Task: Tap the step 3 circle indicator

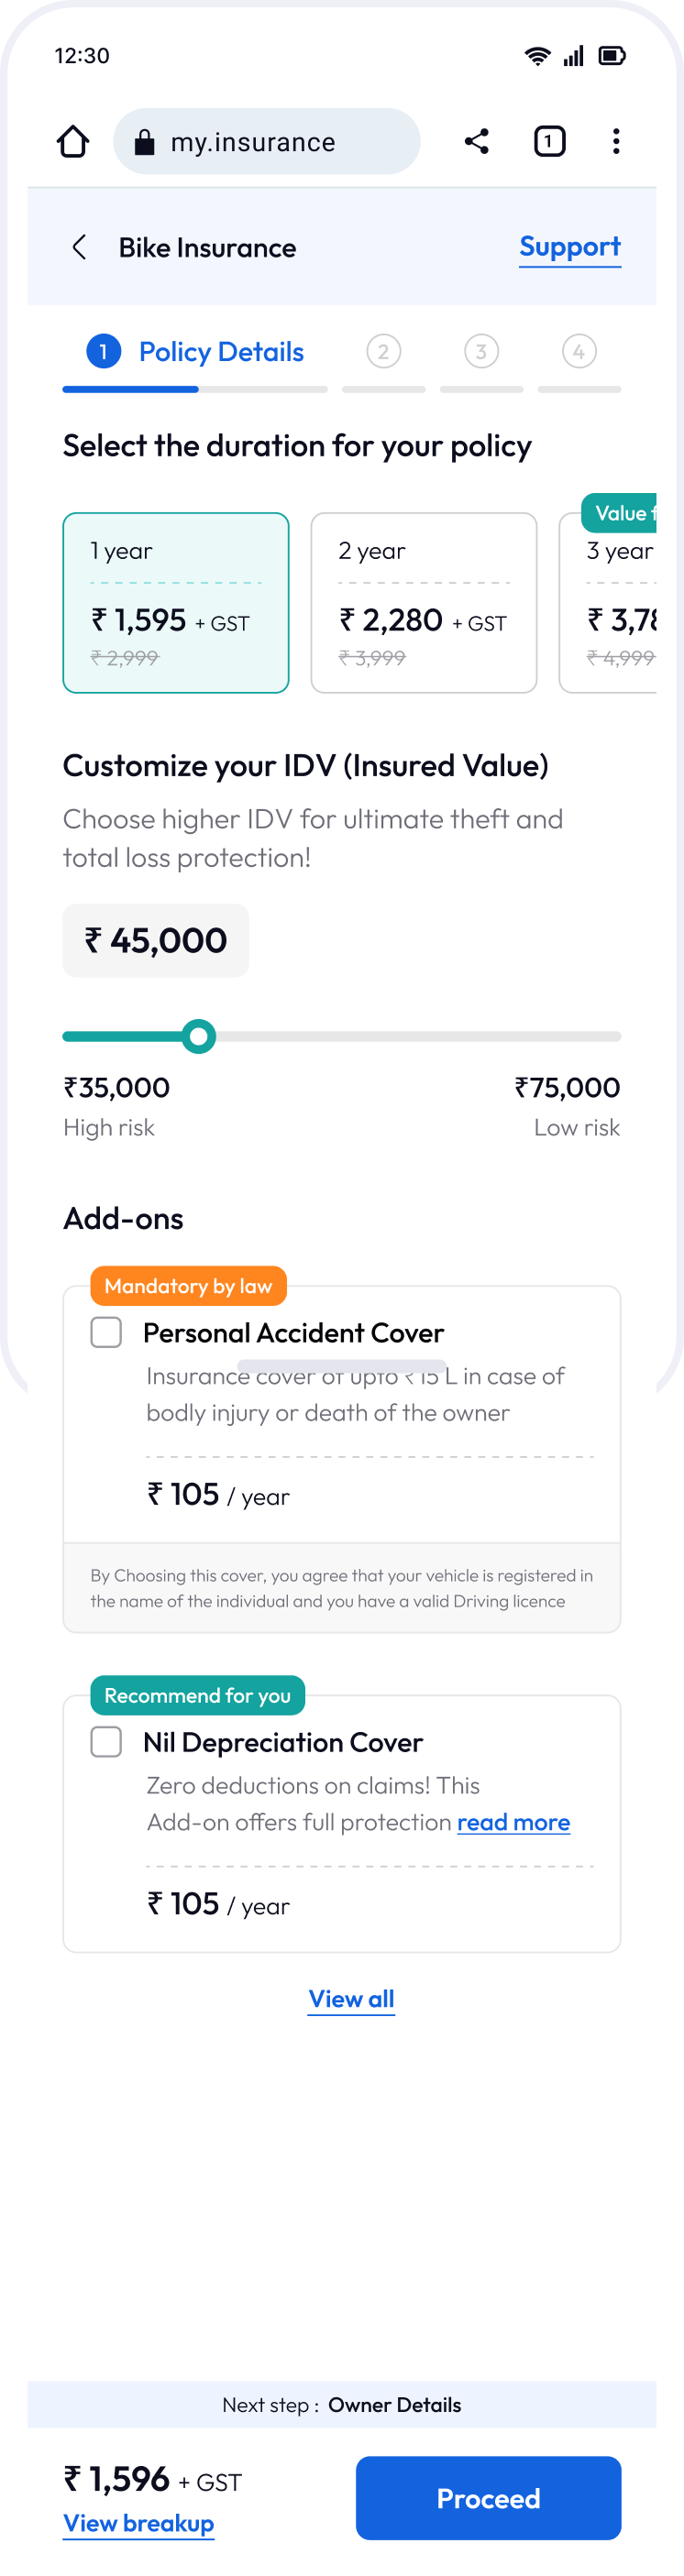Action: pos(481,352)
